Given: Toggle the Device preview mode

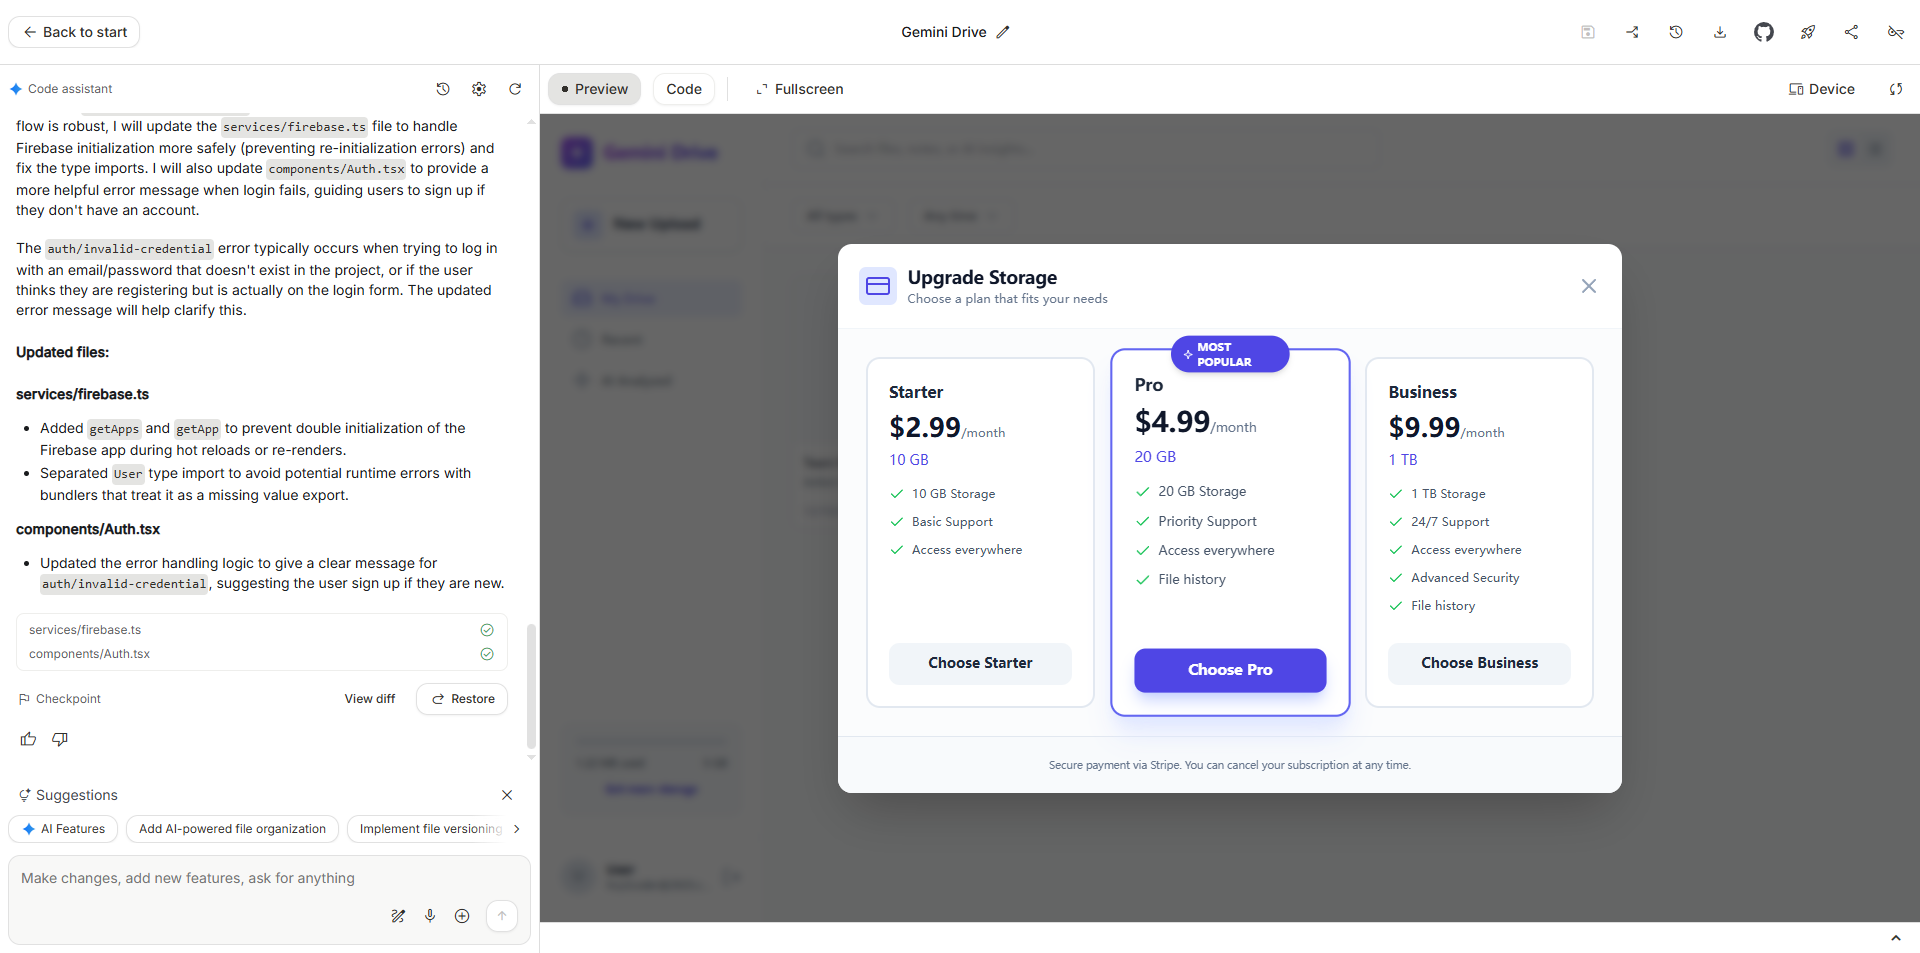Looking at the screenshot, I should click(x=1821, y=89).
